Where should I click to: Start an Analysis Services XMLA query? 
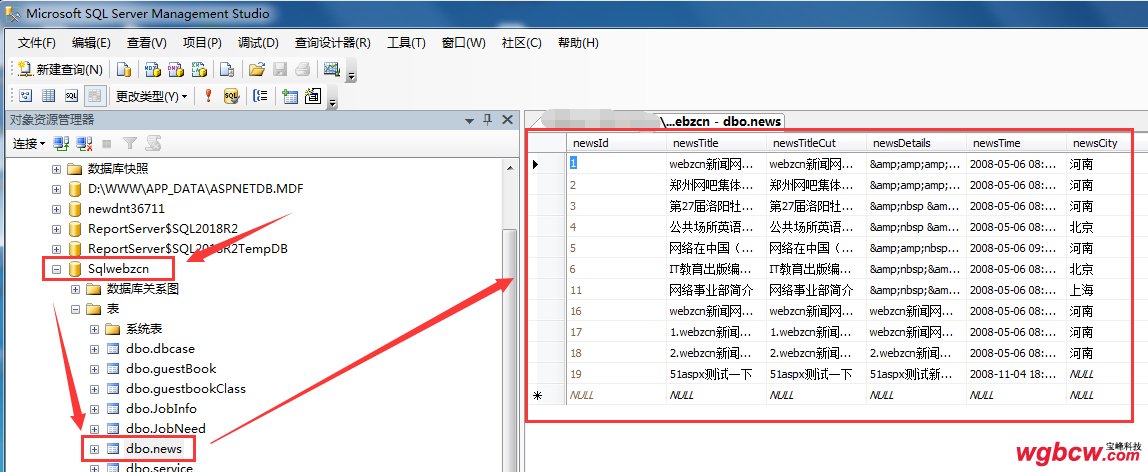point(199,70)
